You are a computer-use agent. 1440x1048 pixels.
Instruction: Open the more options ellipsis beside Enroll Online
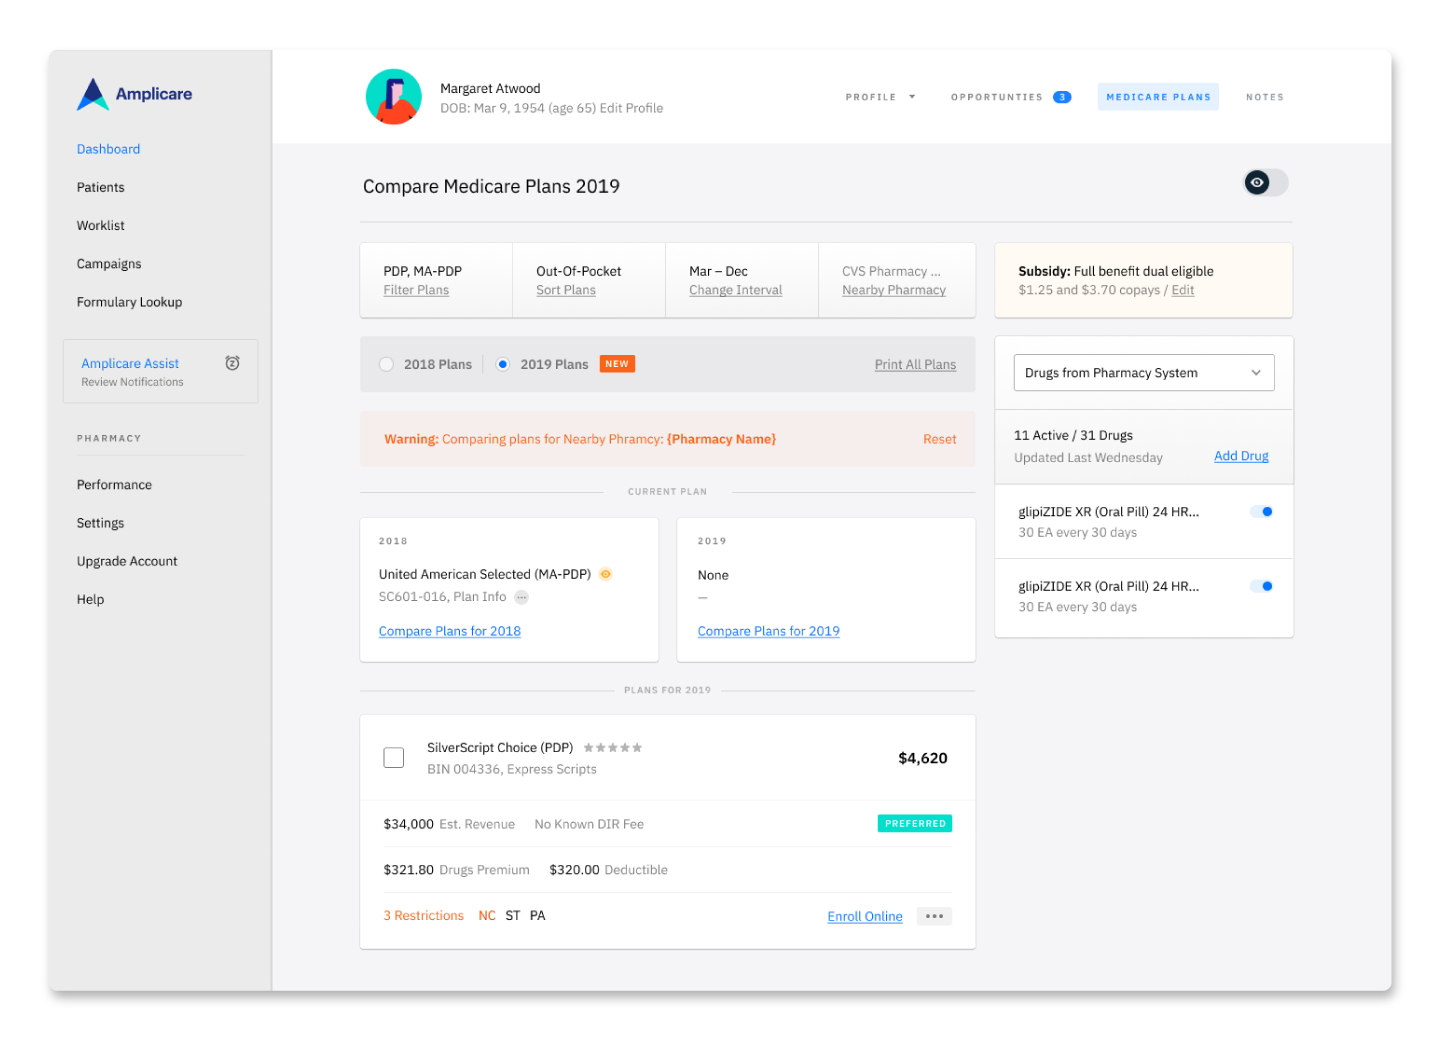coord(934,916)
